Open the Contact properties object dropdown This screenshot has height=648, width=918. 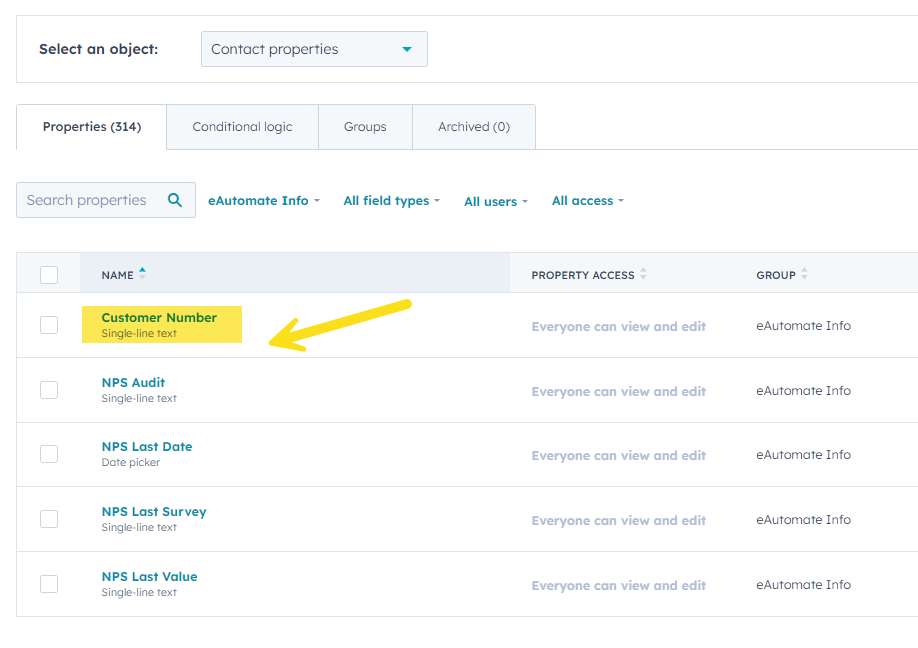pos(314,49)
